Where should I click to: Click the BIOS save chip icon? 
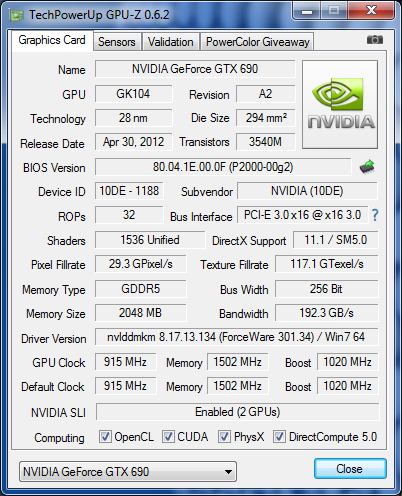[x=367, y=167]
